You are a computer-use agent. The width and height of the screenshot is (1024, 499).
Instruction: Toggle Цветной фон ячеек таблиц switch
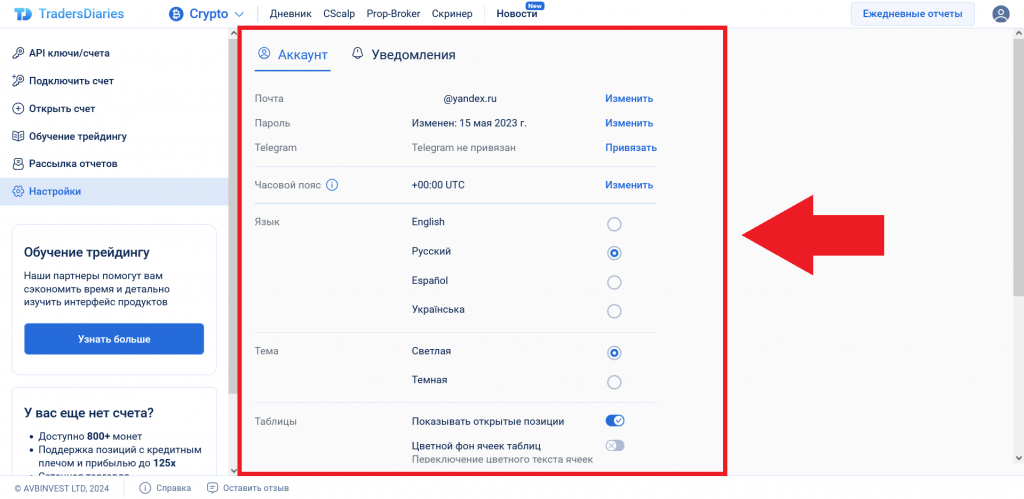[615, 445]
